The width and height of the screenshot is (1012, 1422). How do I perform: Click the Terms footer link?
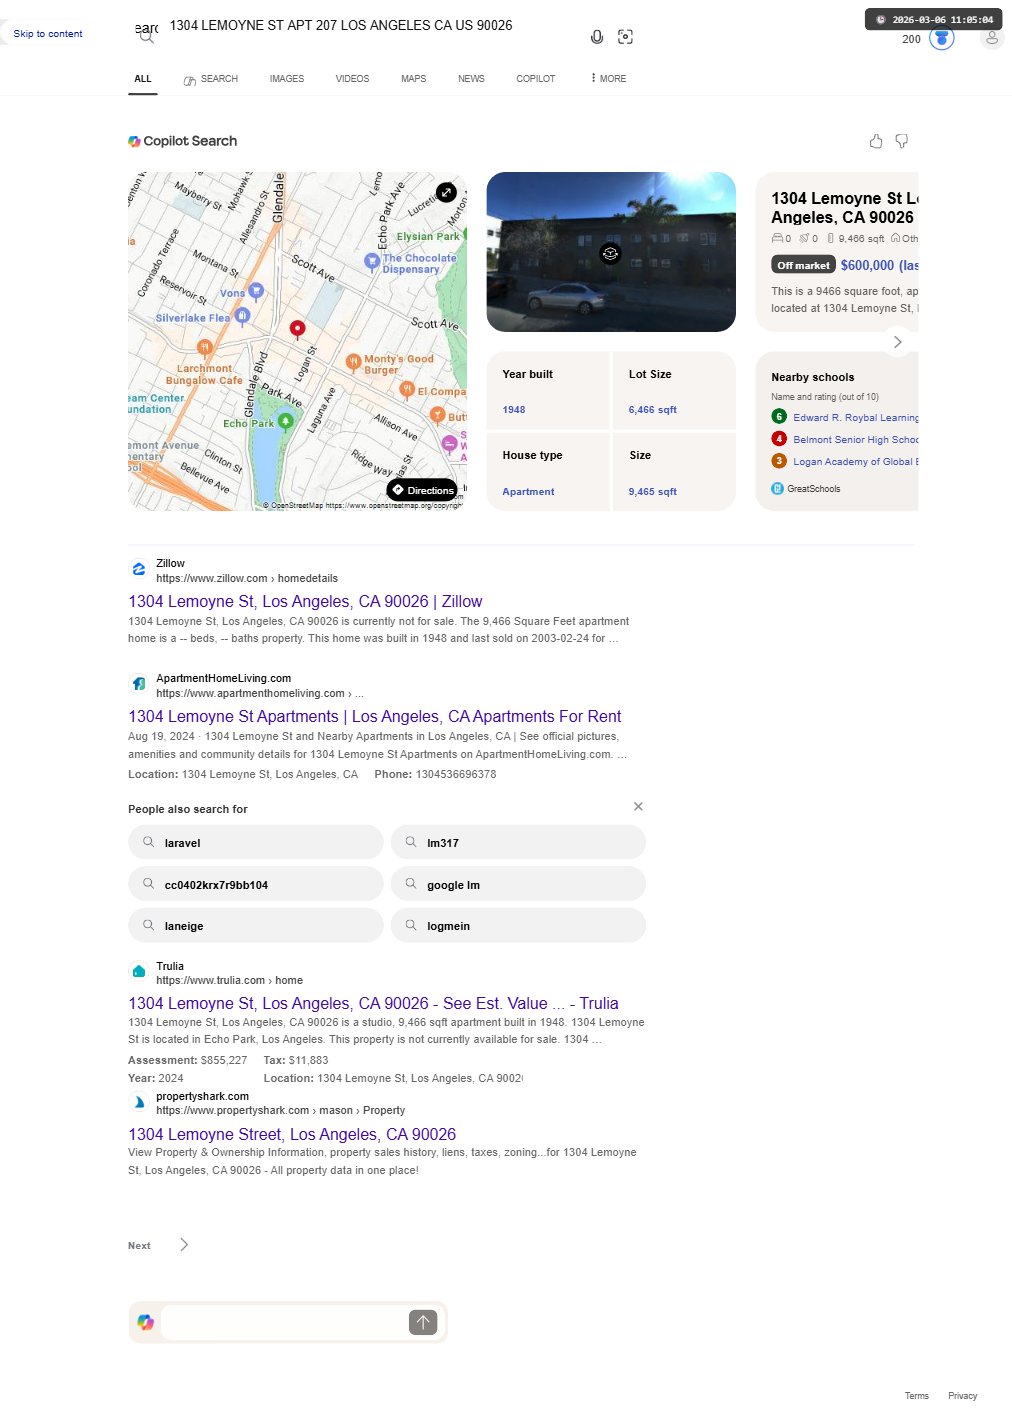click(x=917, y=1396)
